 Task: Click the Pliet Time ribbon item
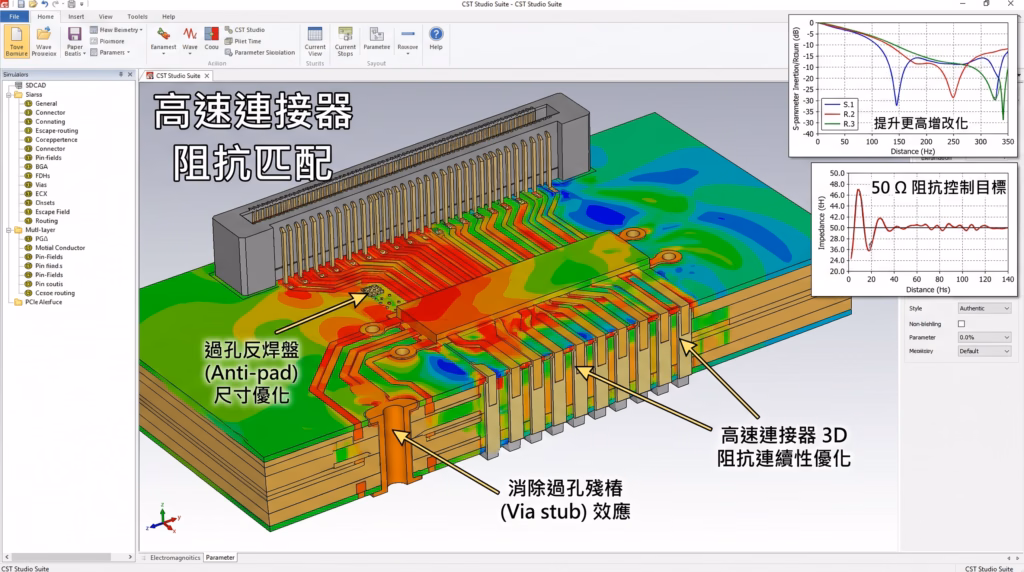243,41
